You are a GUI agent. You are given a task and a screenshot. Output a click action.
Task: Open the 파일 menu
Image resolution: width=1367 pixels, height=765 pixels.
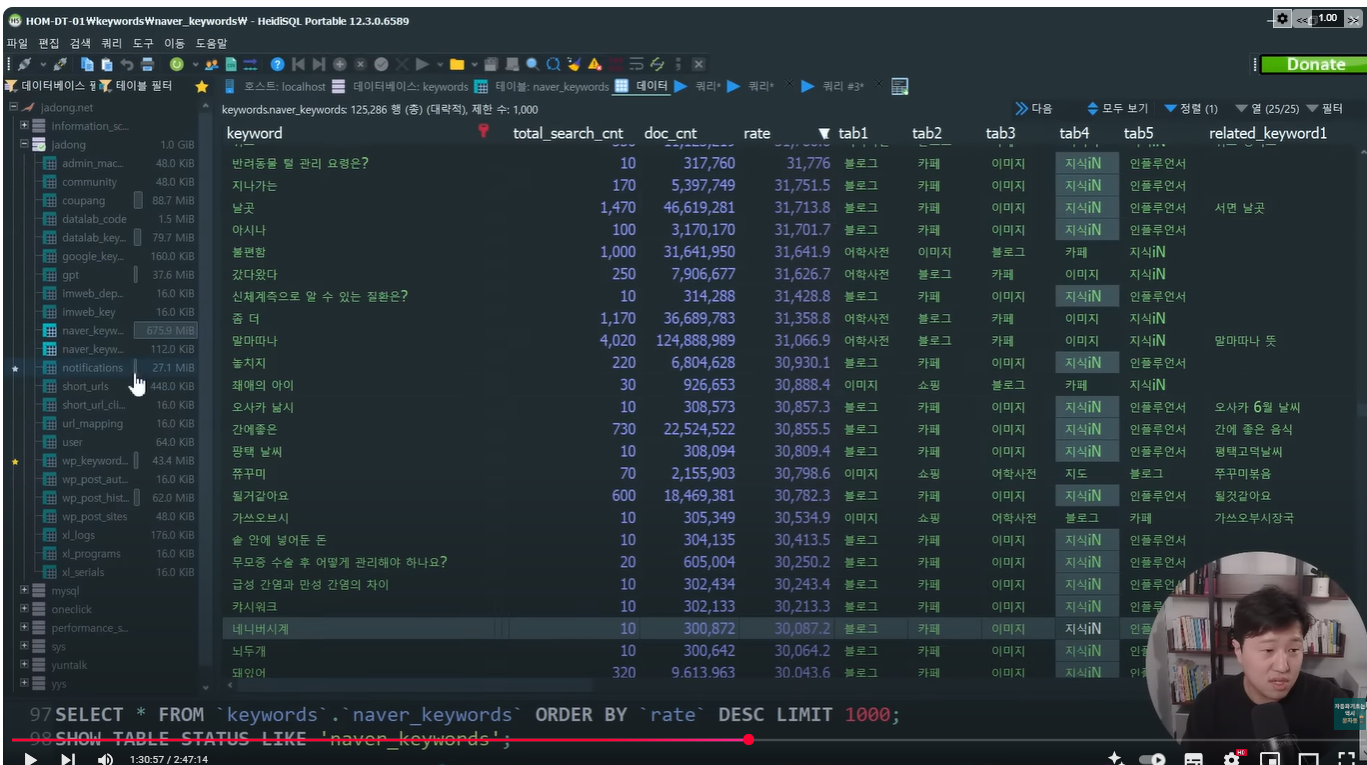tap(17, 43)
